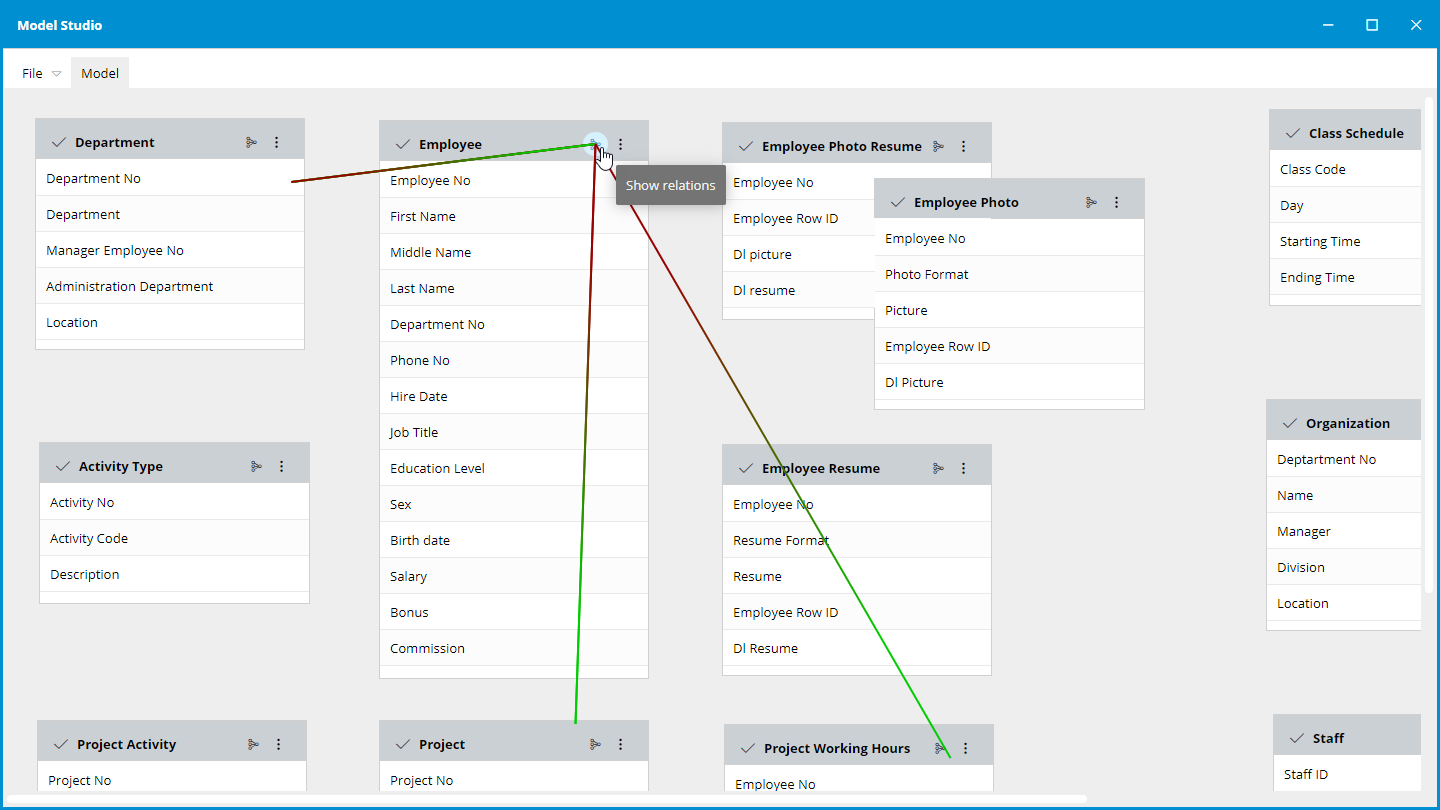
Task: Show relations for the Employee Photo table
Action: 1091,202
